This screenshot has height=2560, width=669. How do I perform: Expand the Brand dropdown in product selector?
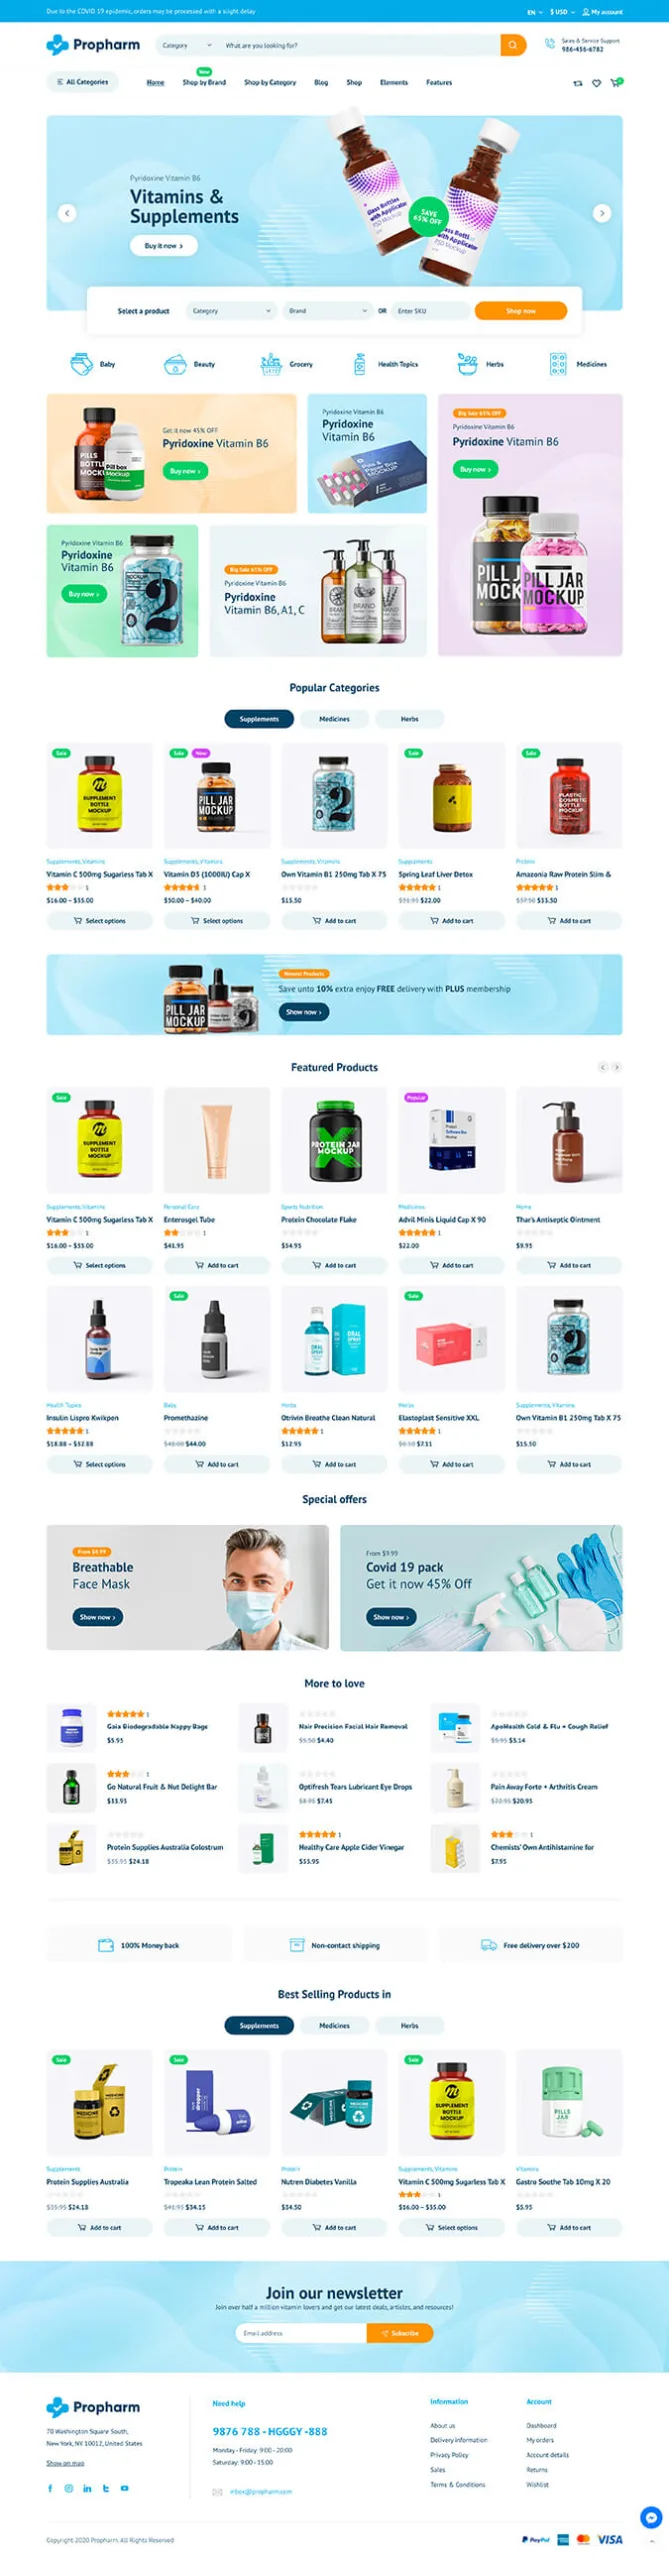(328, 311)
